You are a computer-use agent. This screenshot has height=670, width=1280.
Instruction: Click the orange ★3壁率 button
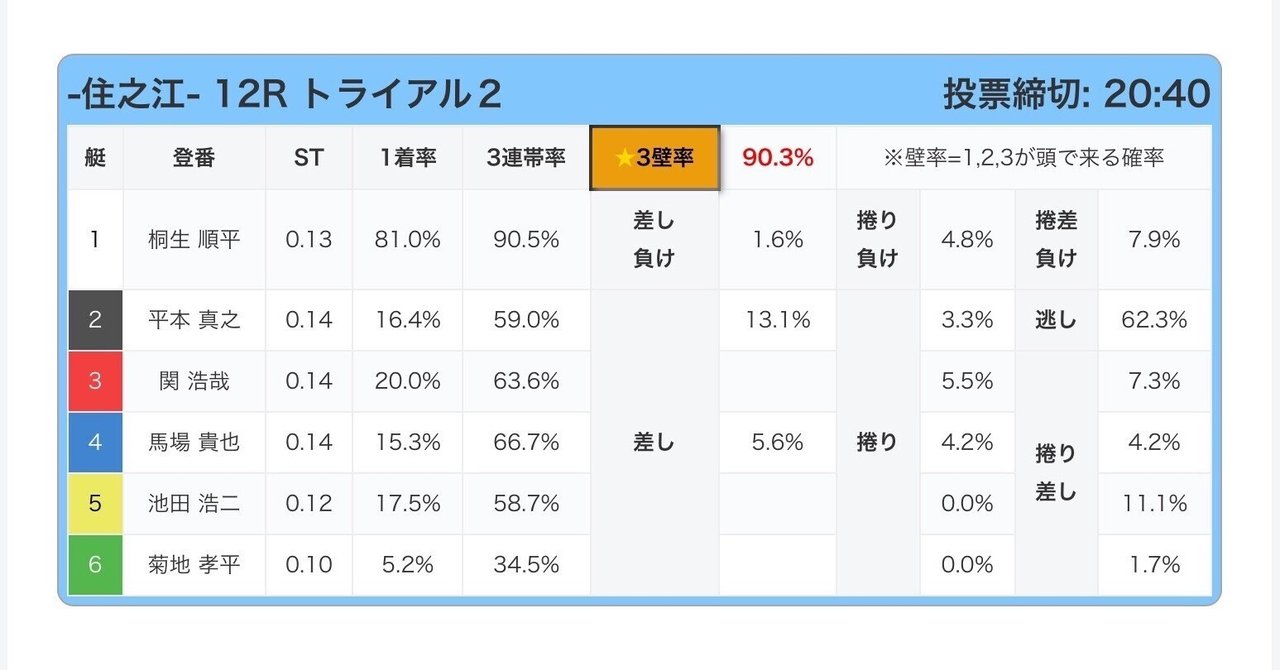(655, 158)
